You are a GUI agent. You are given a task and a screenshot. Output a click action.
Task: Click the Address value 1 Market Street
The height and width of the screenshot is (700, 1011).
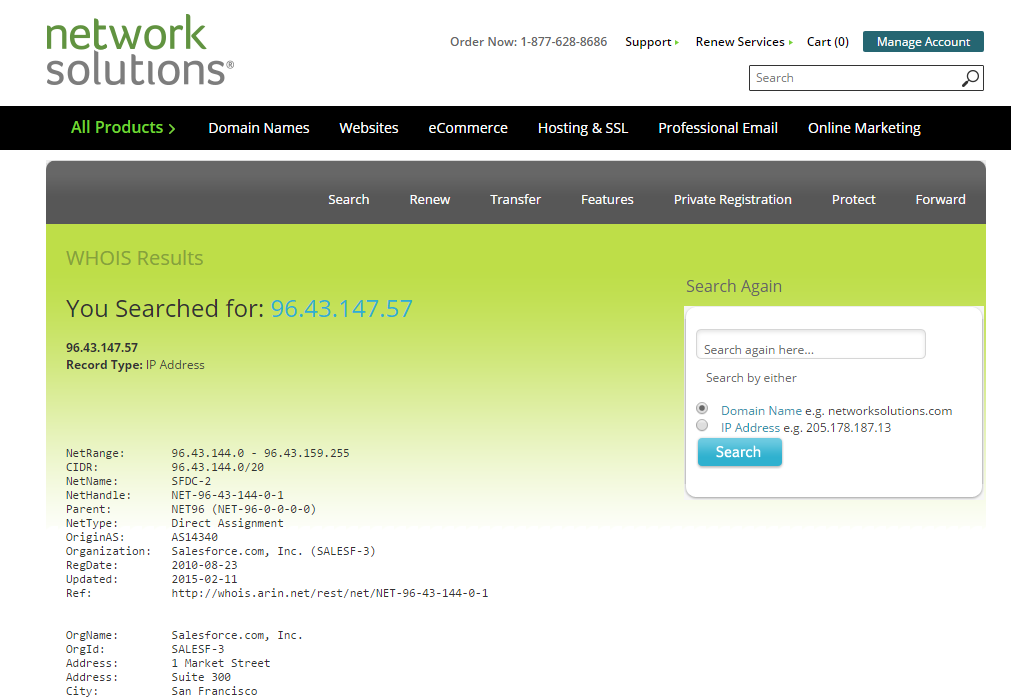click(x=221, y=663)
